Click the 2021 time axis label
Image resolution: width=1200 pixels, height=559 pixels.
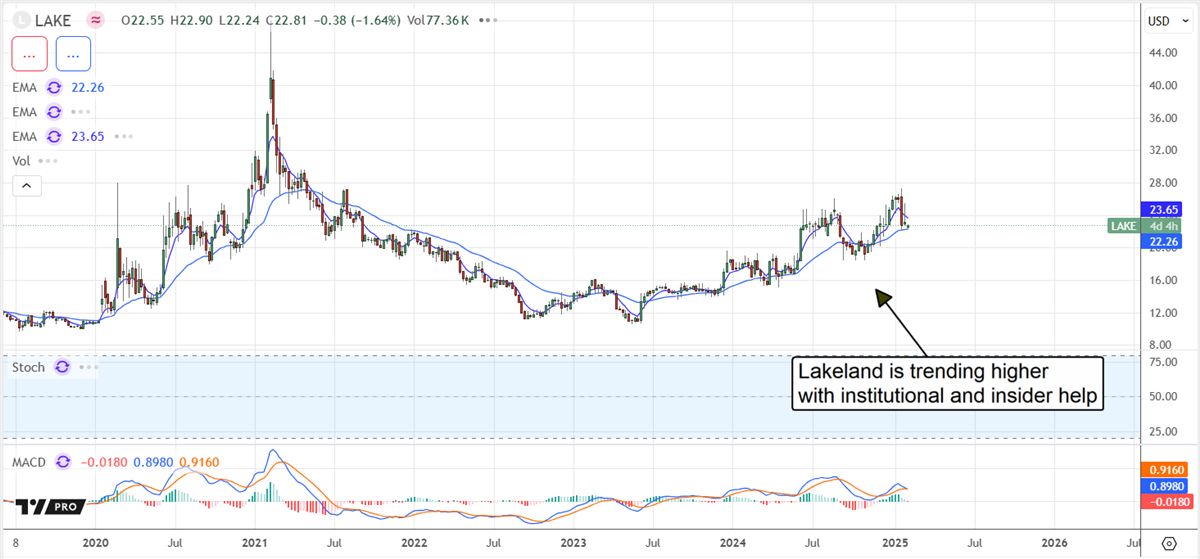[x=254, y=541]
